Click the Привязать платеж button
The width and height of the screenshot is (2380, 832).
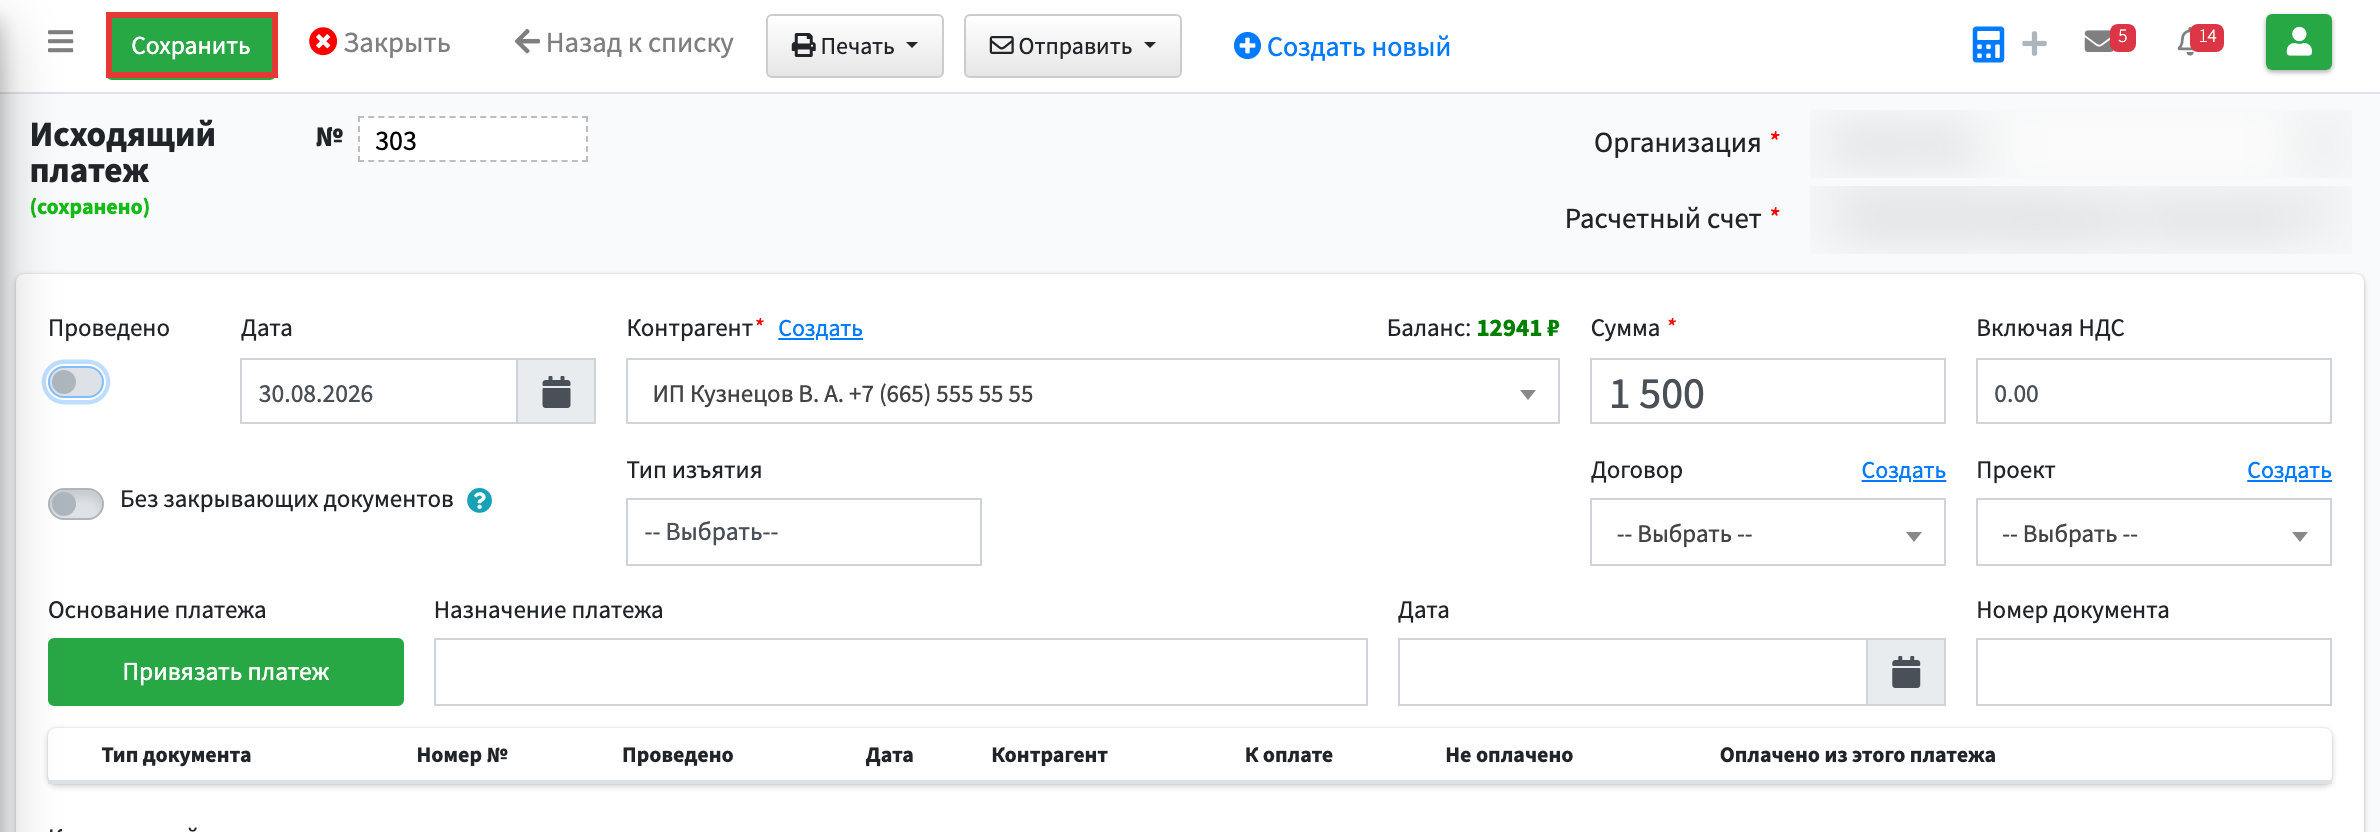[x=226, y=672]
